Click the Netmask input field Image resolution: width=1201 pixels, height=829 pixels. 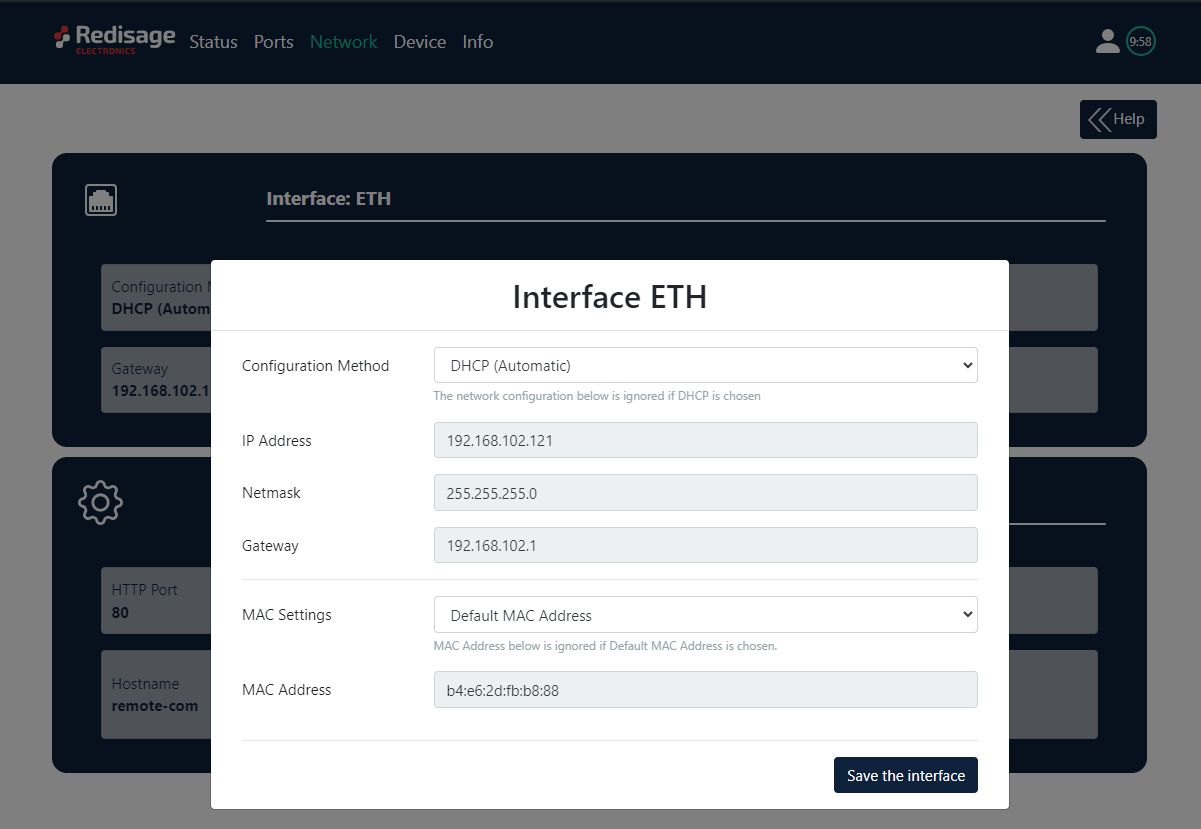pyautogui.click(x=705, y=493)
